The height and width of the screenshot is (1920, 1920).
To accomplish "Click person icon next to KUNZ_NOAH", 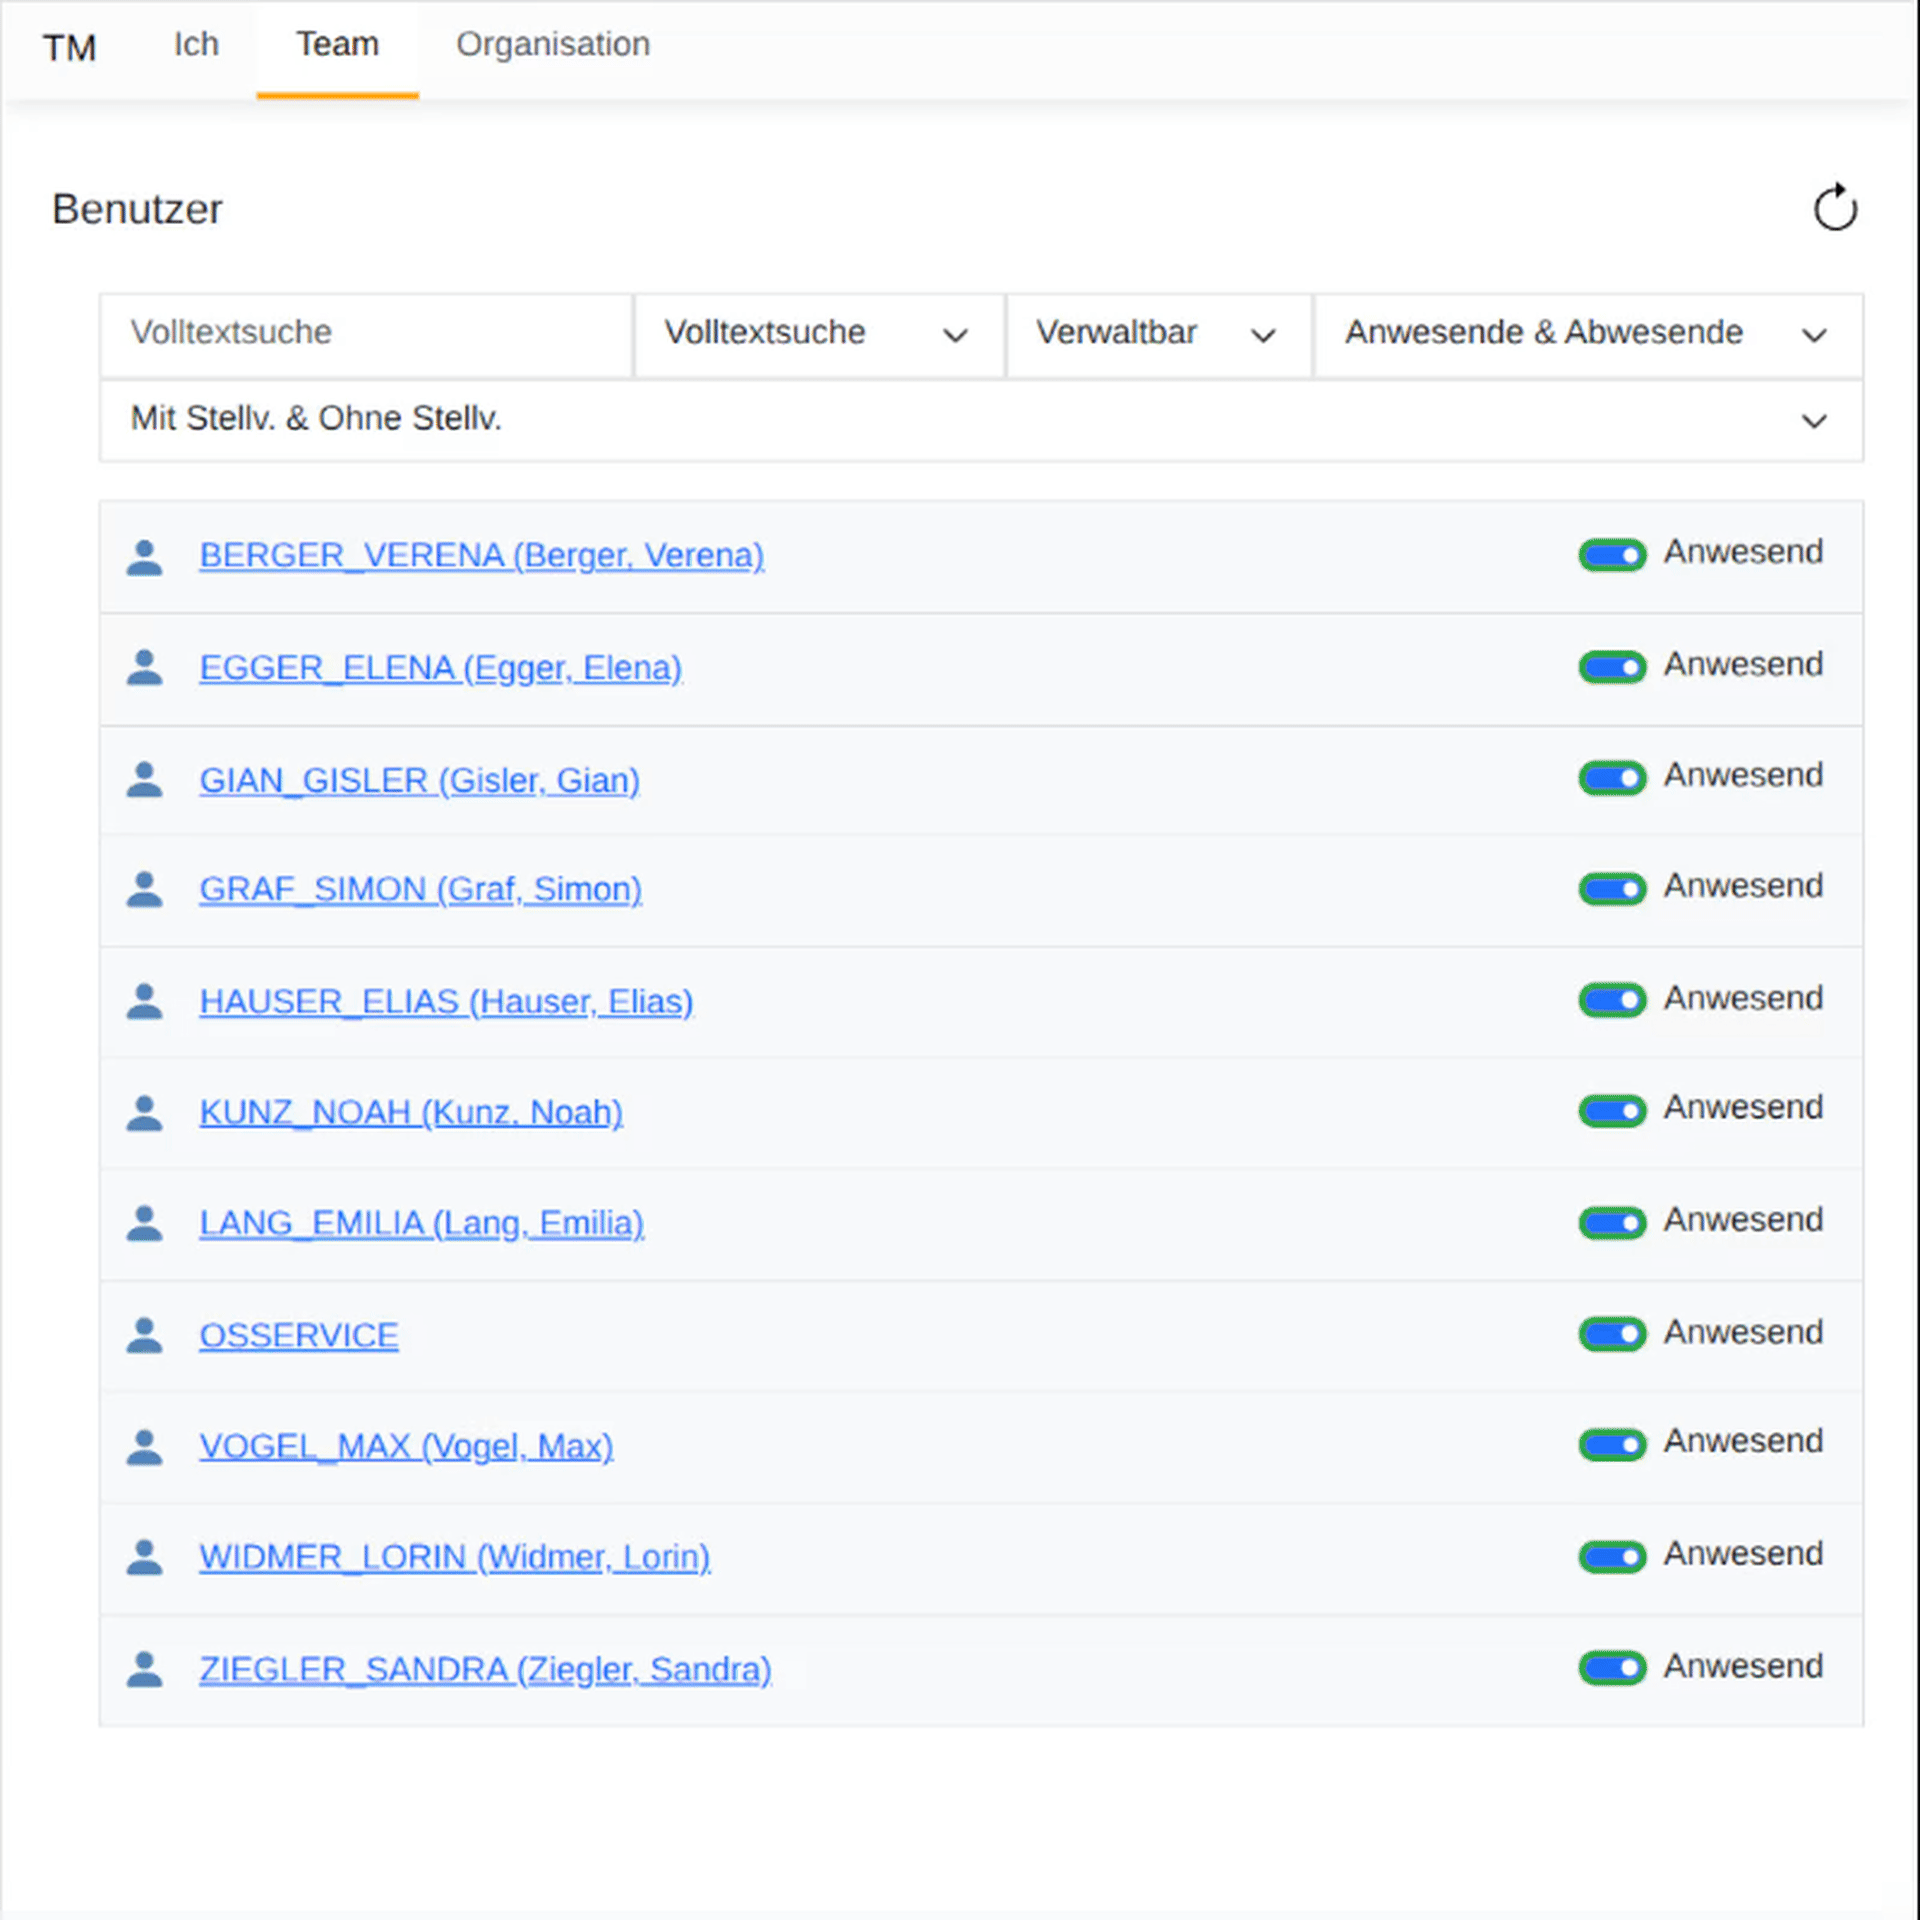I will point(144,1112).
